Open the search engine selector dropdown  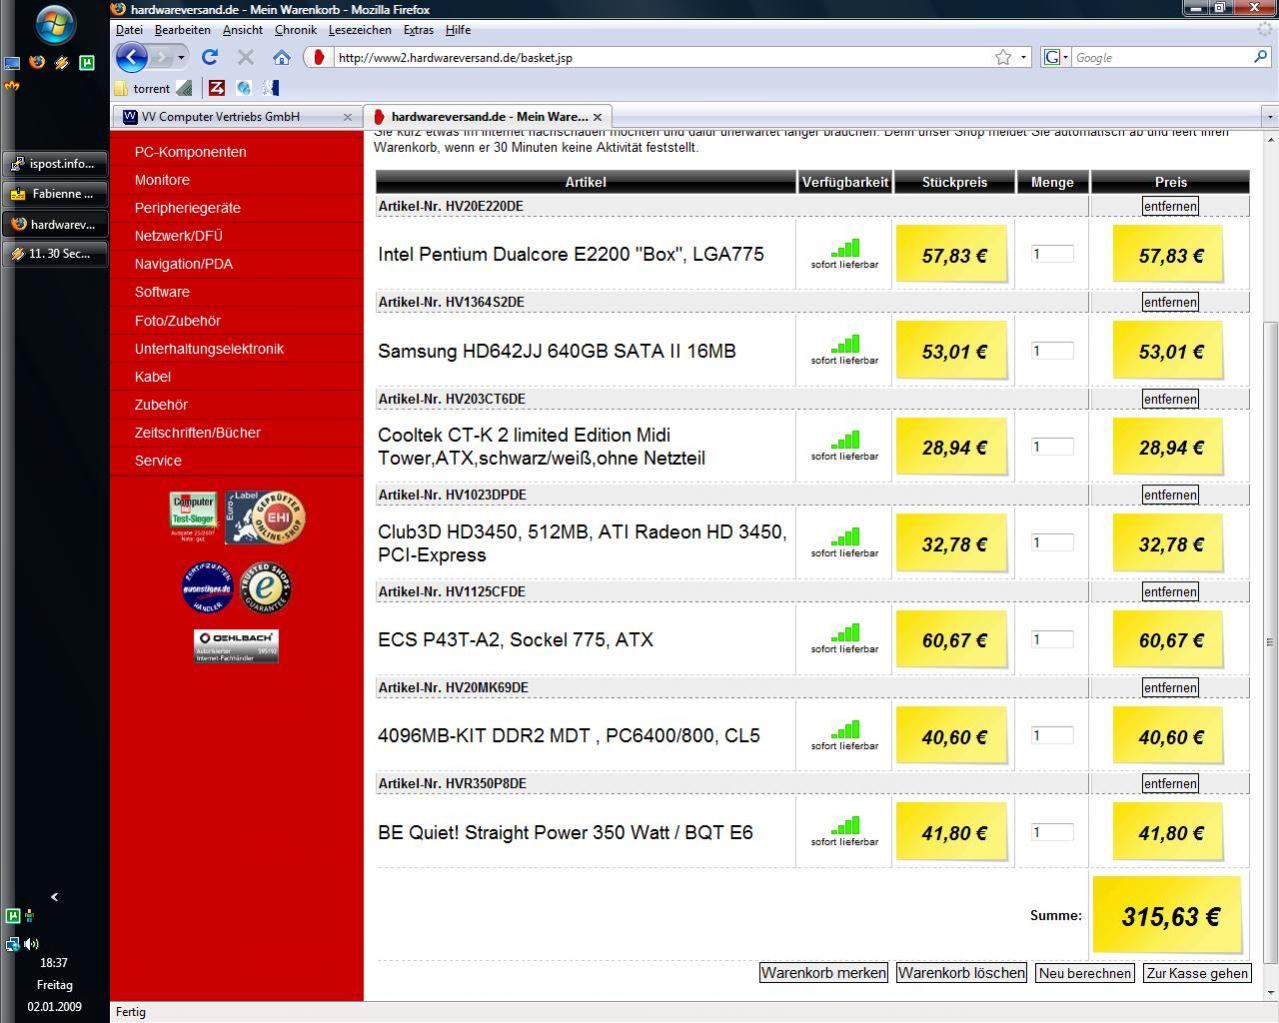pos(1056,57)
